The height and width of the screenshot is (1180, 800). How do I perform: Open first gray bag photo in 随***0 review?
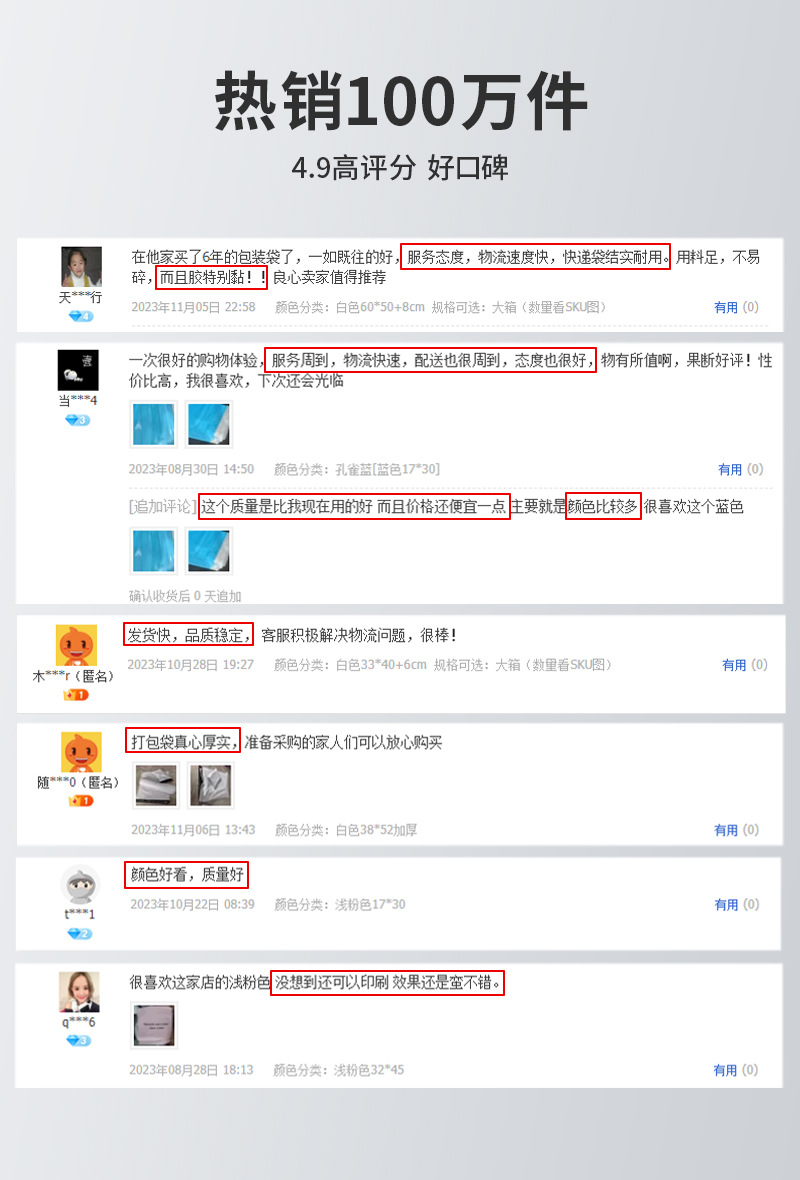(x=157, y=785)
